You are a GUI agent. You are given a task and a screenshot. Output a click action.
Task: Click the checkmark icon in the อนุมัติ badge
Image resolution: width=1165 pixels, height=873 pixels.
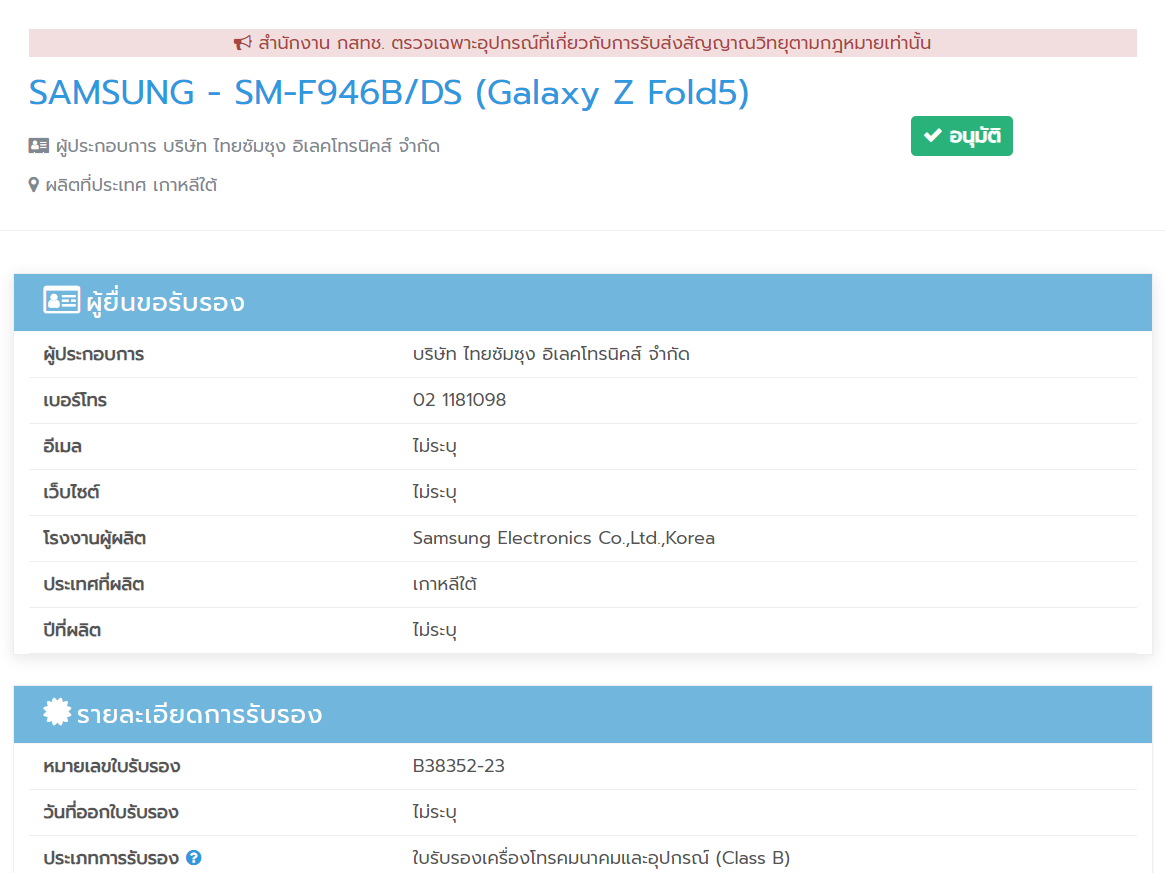coord(932,136)
